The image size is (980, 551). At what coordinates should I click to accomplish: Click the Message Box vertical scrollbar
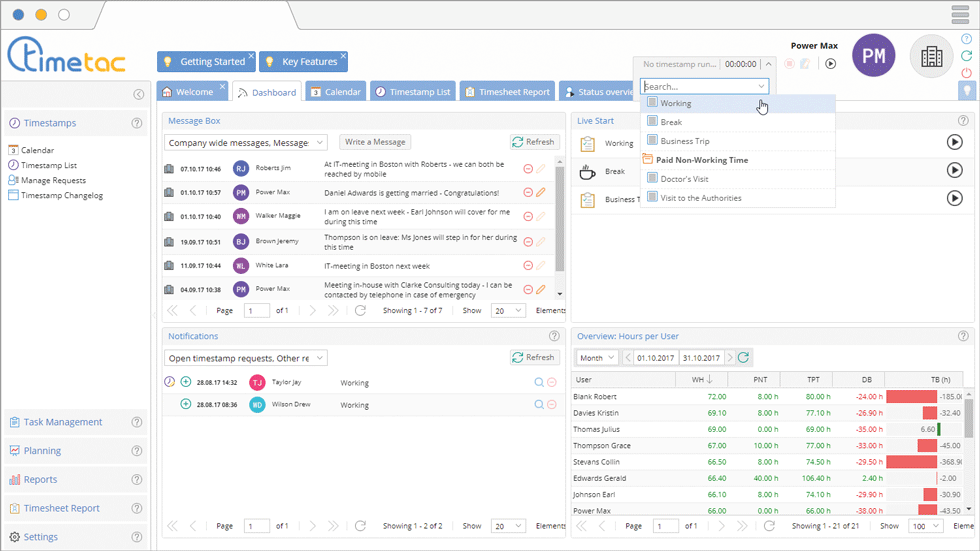pos(559,219)
